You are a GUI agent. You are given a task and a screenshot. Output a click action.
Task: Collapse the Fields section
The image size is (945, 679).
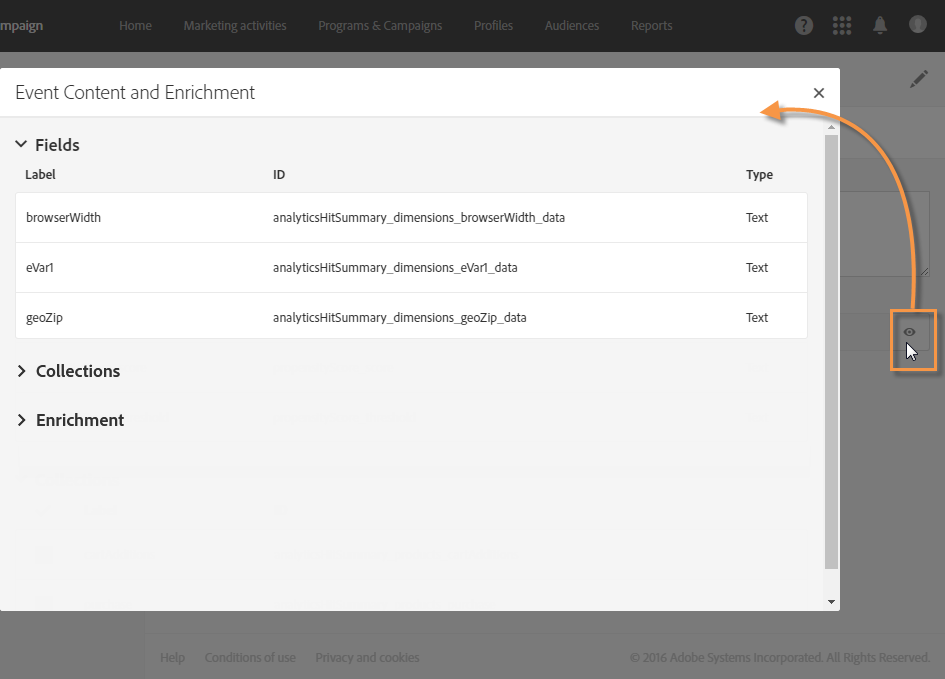(x=21, y=144)
